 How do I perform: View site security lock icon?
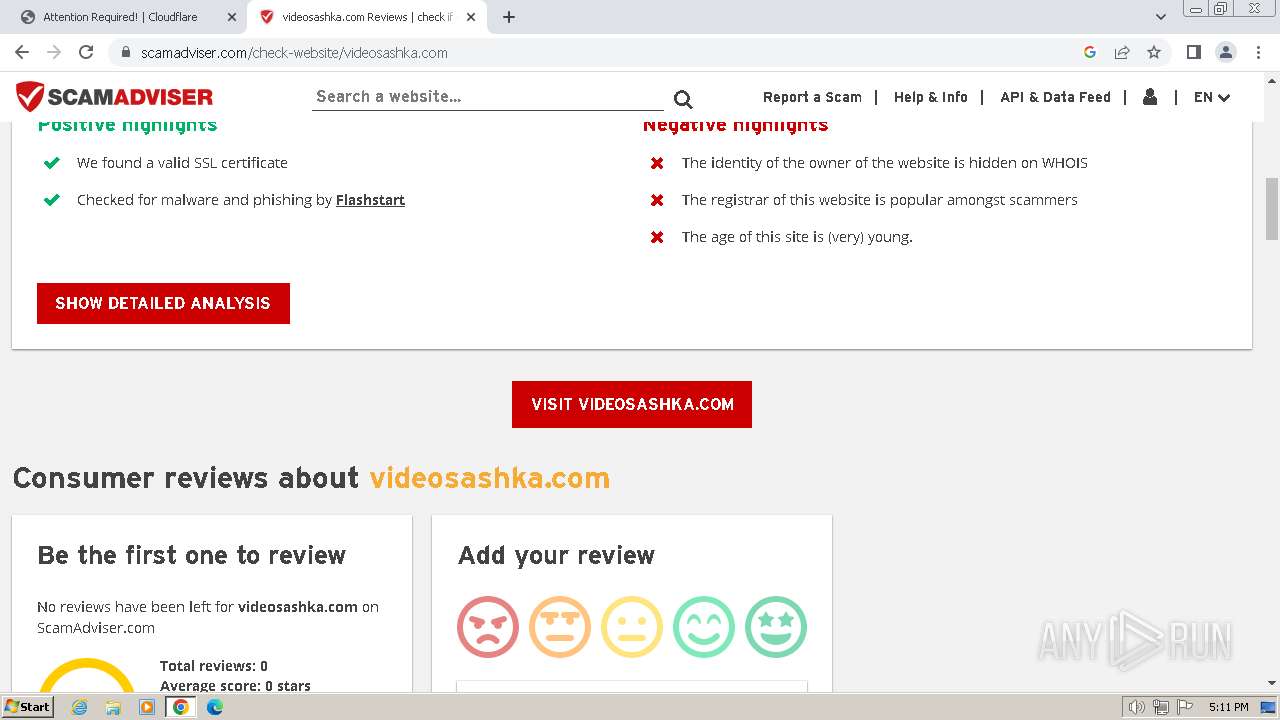pyautogui.click(x=126, y=52)
